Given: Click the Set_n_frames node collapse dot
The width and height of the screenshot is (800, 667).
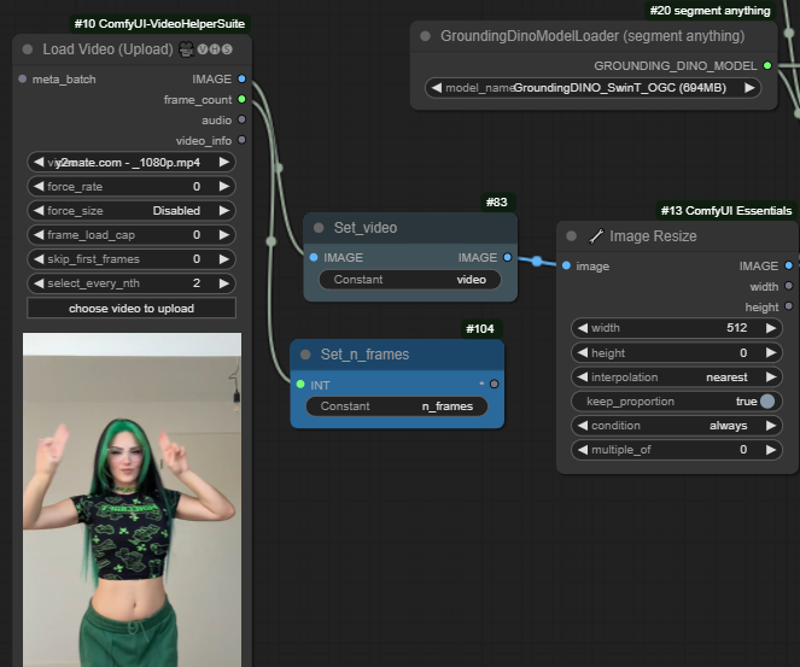Looking at the screenshot, I should (305, 354).
